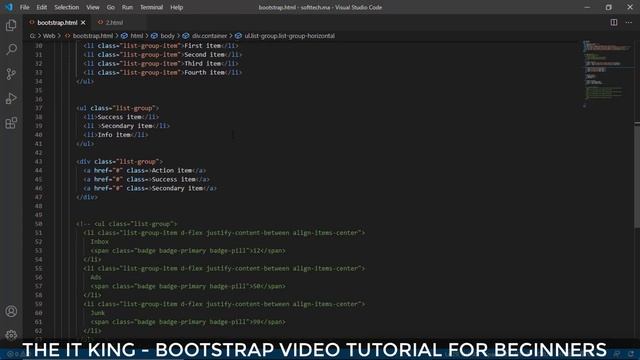Click "list-group" string on line 43
This screenshot has height=360, width=640.
tap(137, 162)
